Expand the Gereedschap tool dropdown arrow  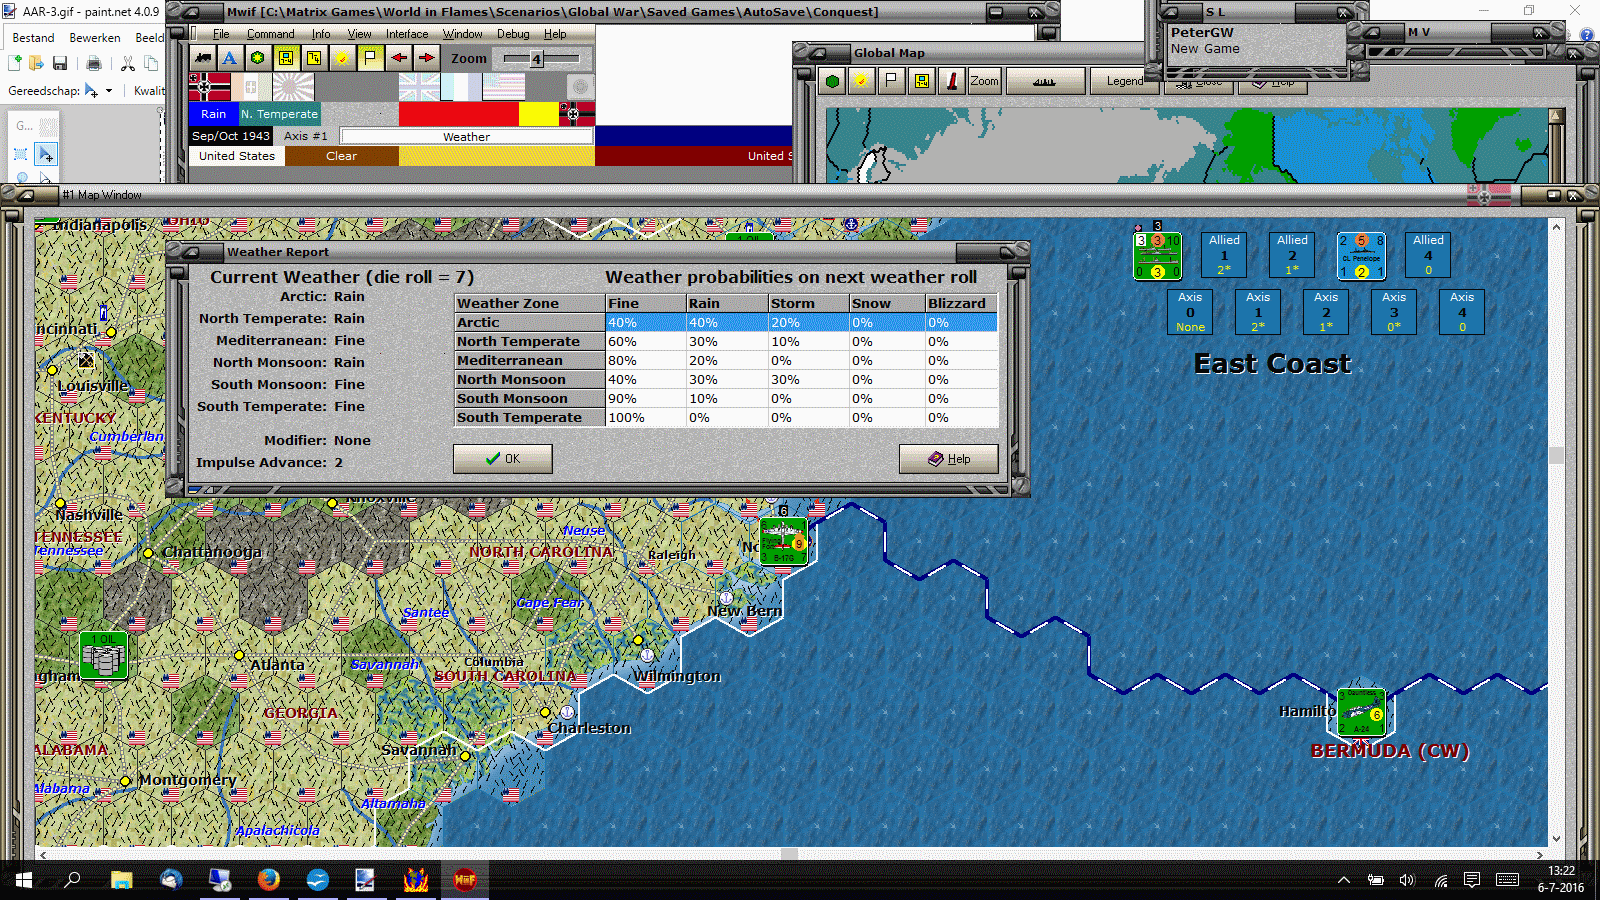109,91
